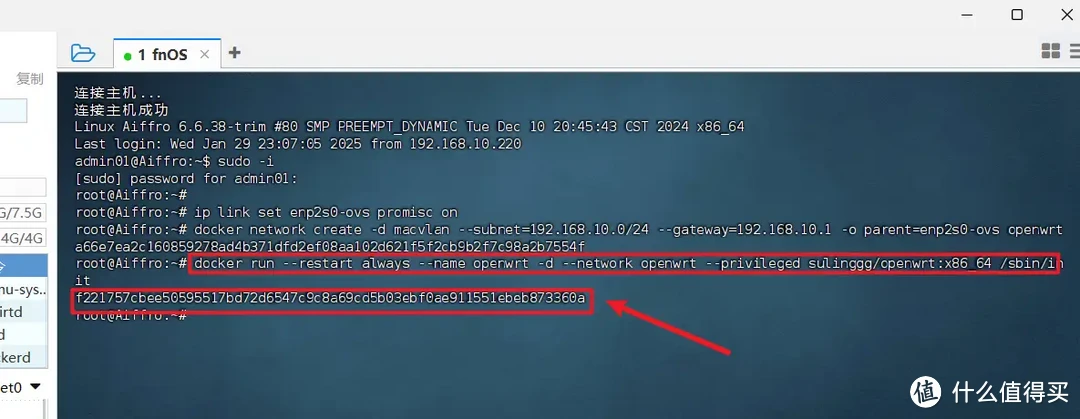Open the grid layout view icon
Image resolution: width=1080 pixels, height=419 pixels.
click(x=1050, y=51)
